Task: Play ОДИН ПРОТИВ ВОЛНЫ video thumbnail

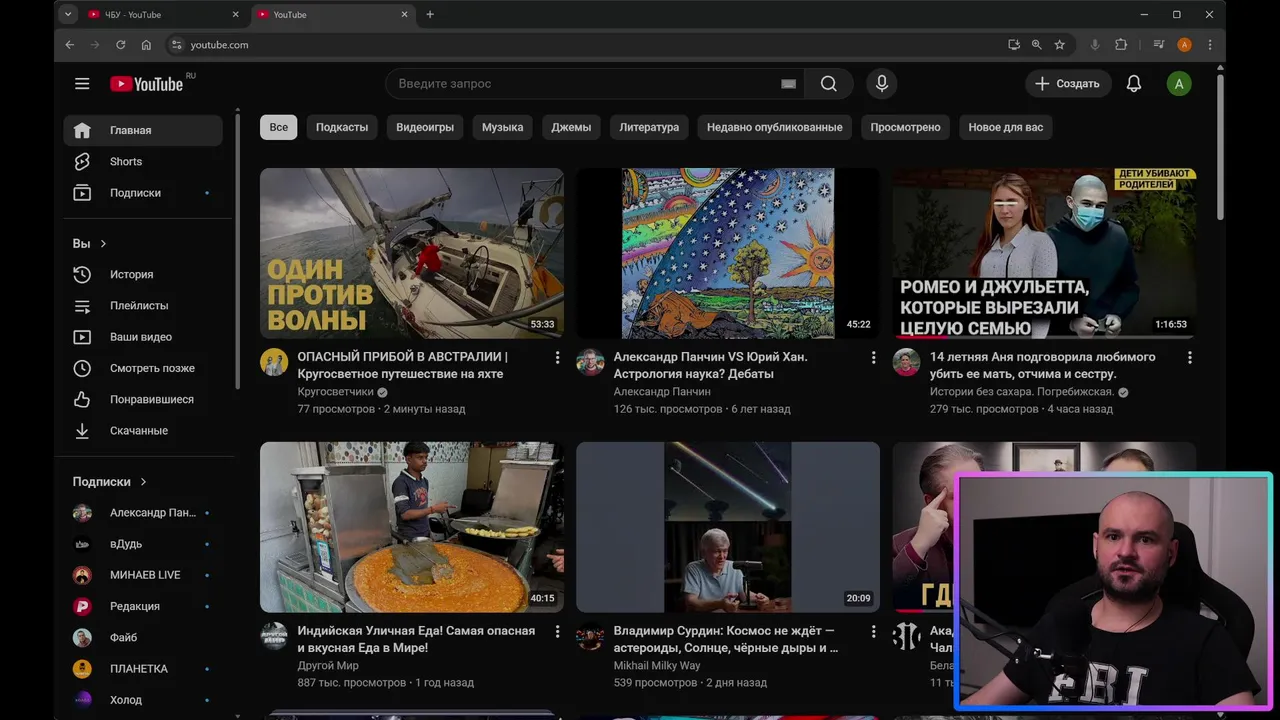Action: (412, 253)
